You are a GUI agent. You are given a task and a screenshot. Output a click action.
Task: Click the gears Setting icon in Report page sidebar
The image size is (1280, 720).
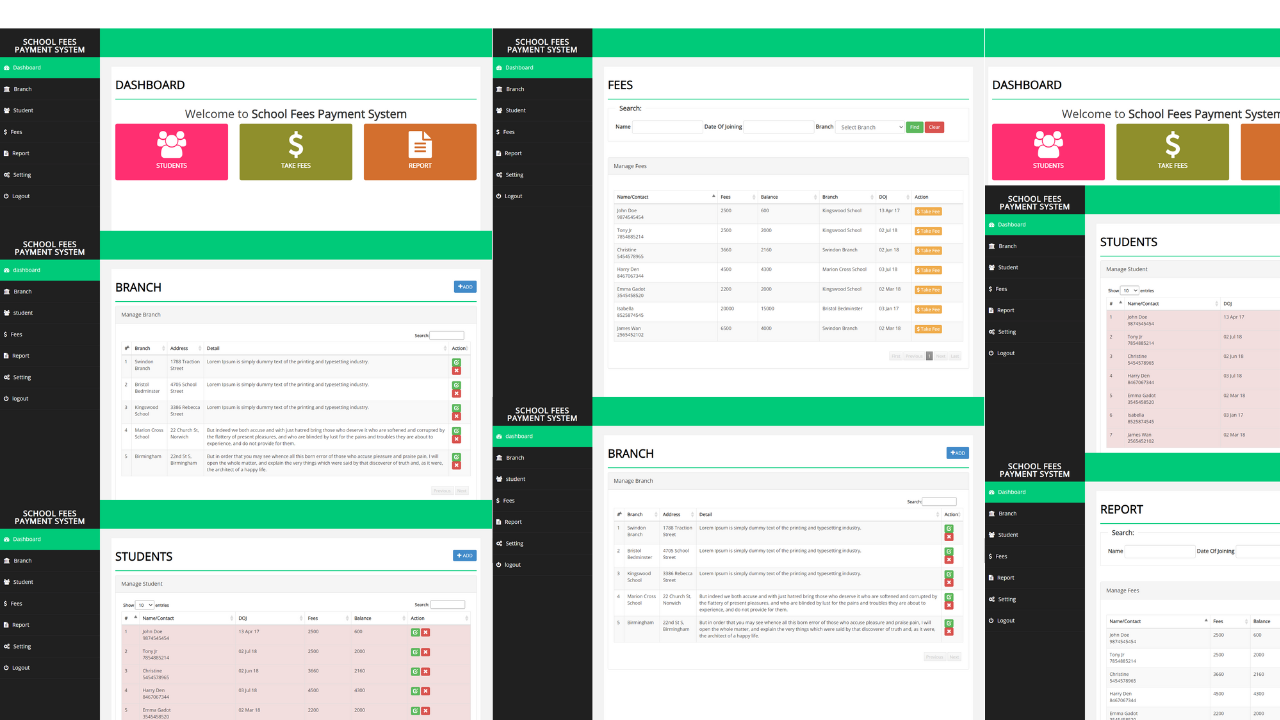[x=992, y=599]
